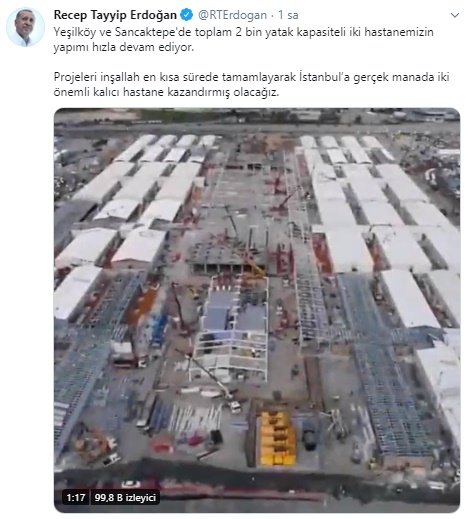Click the blue verified badge icon
This screenshot has height=519, width=468.
187,15
